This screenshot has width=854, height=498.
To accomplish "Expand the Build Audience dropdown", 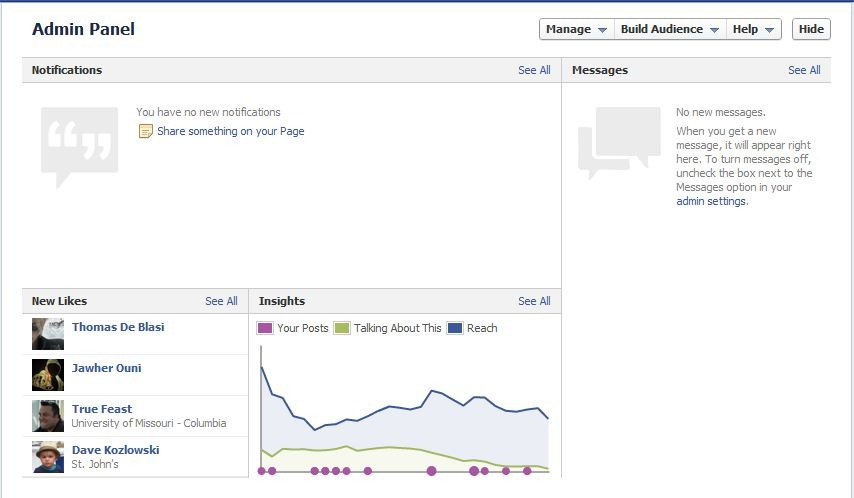I will click(x=670, y=29).
